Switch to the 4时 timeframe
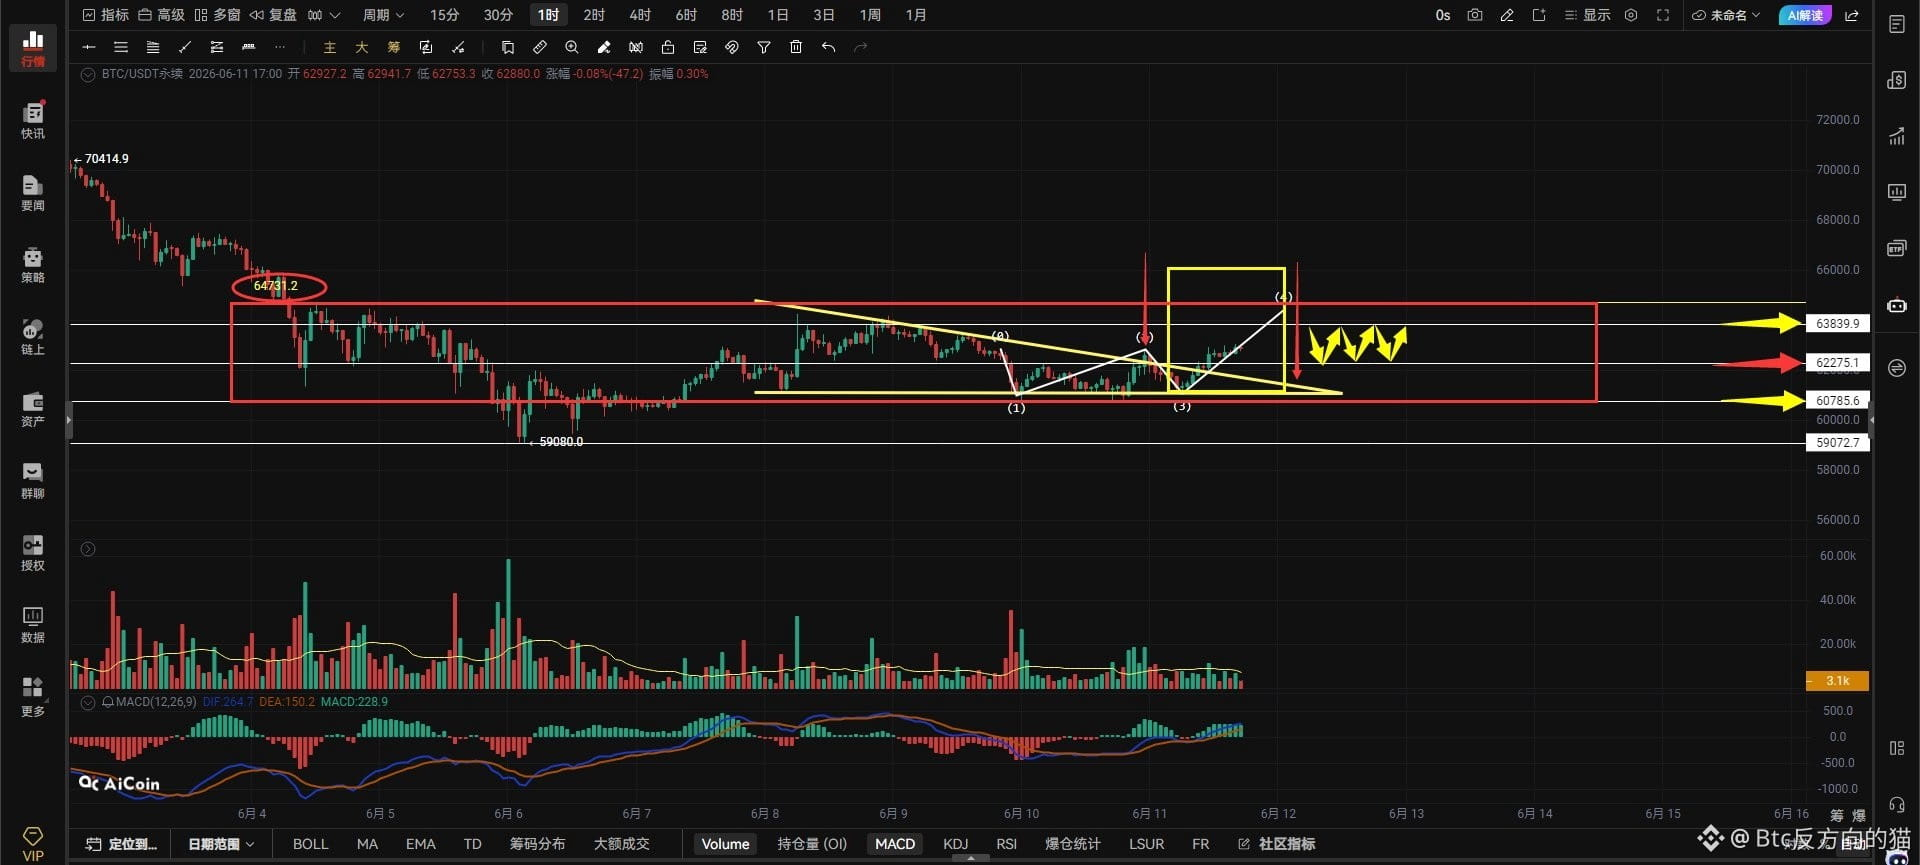The height and width of the screenshot is (865, 1920). (x=640, y=15)
